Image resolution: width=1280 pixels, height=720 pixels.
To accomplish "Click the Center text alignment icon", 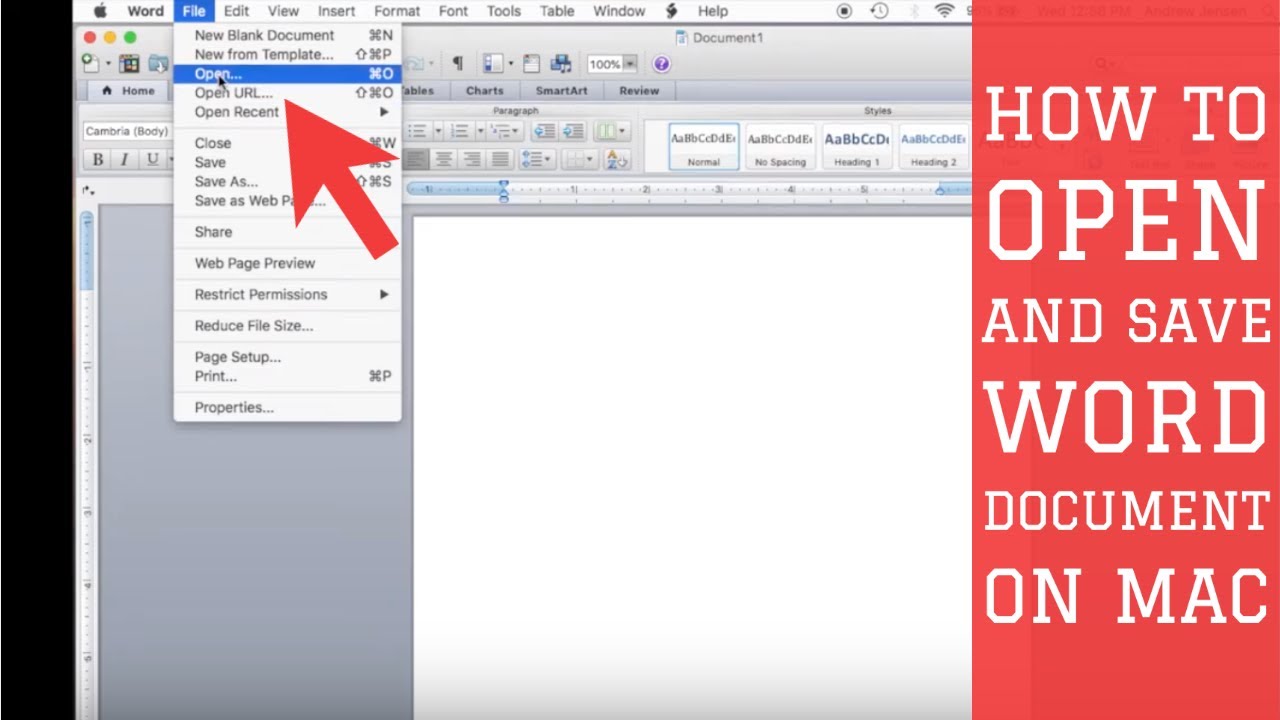I will pyautogui.click(x=444, y=160).
